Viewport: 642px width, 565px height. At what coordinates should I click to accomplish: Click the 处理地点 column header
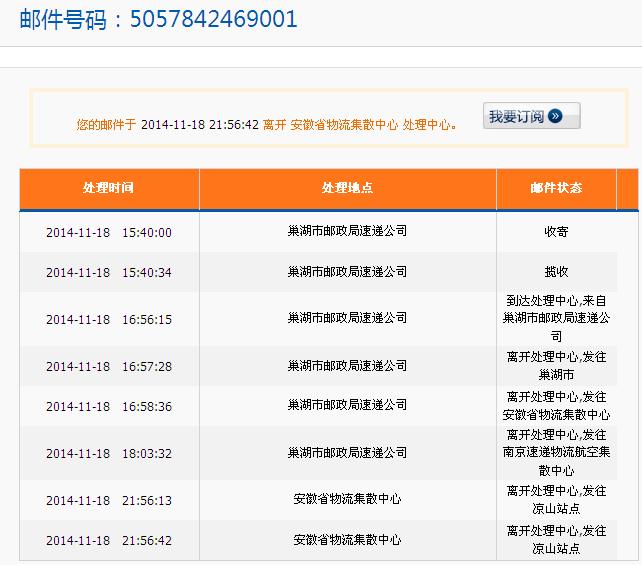click(x=347, y=188)
